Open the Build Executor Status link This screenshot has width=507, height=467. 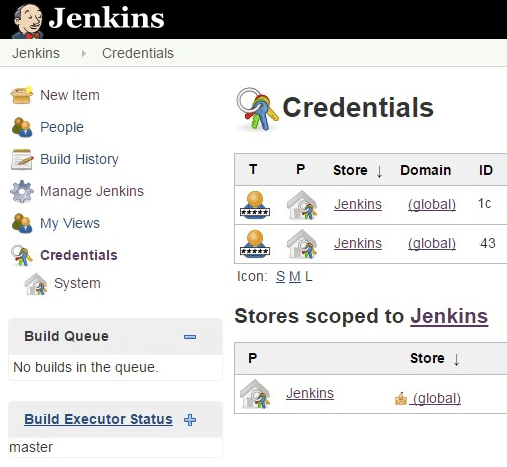coord(98,419)
